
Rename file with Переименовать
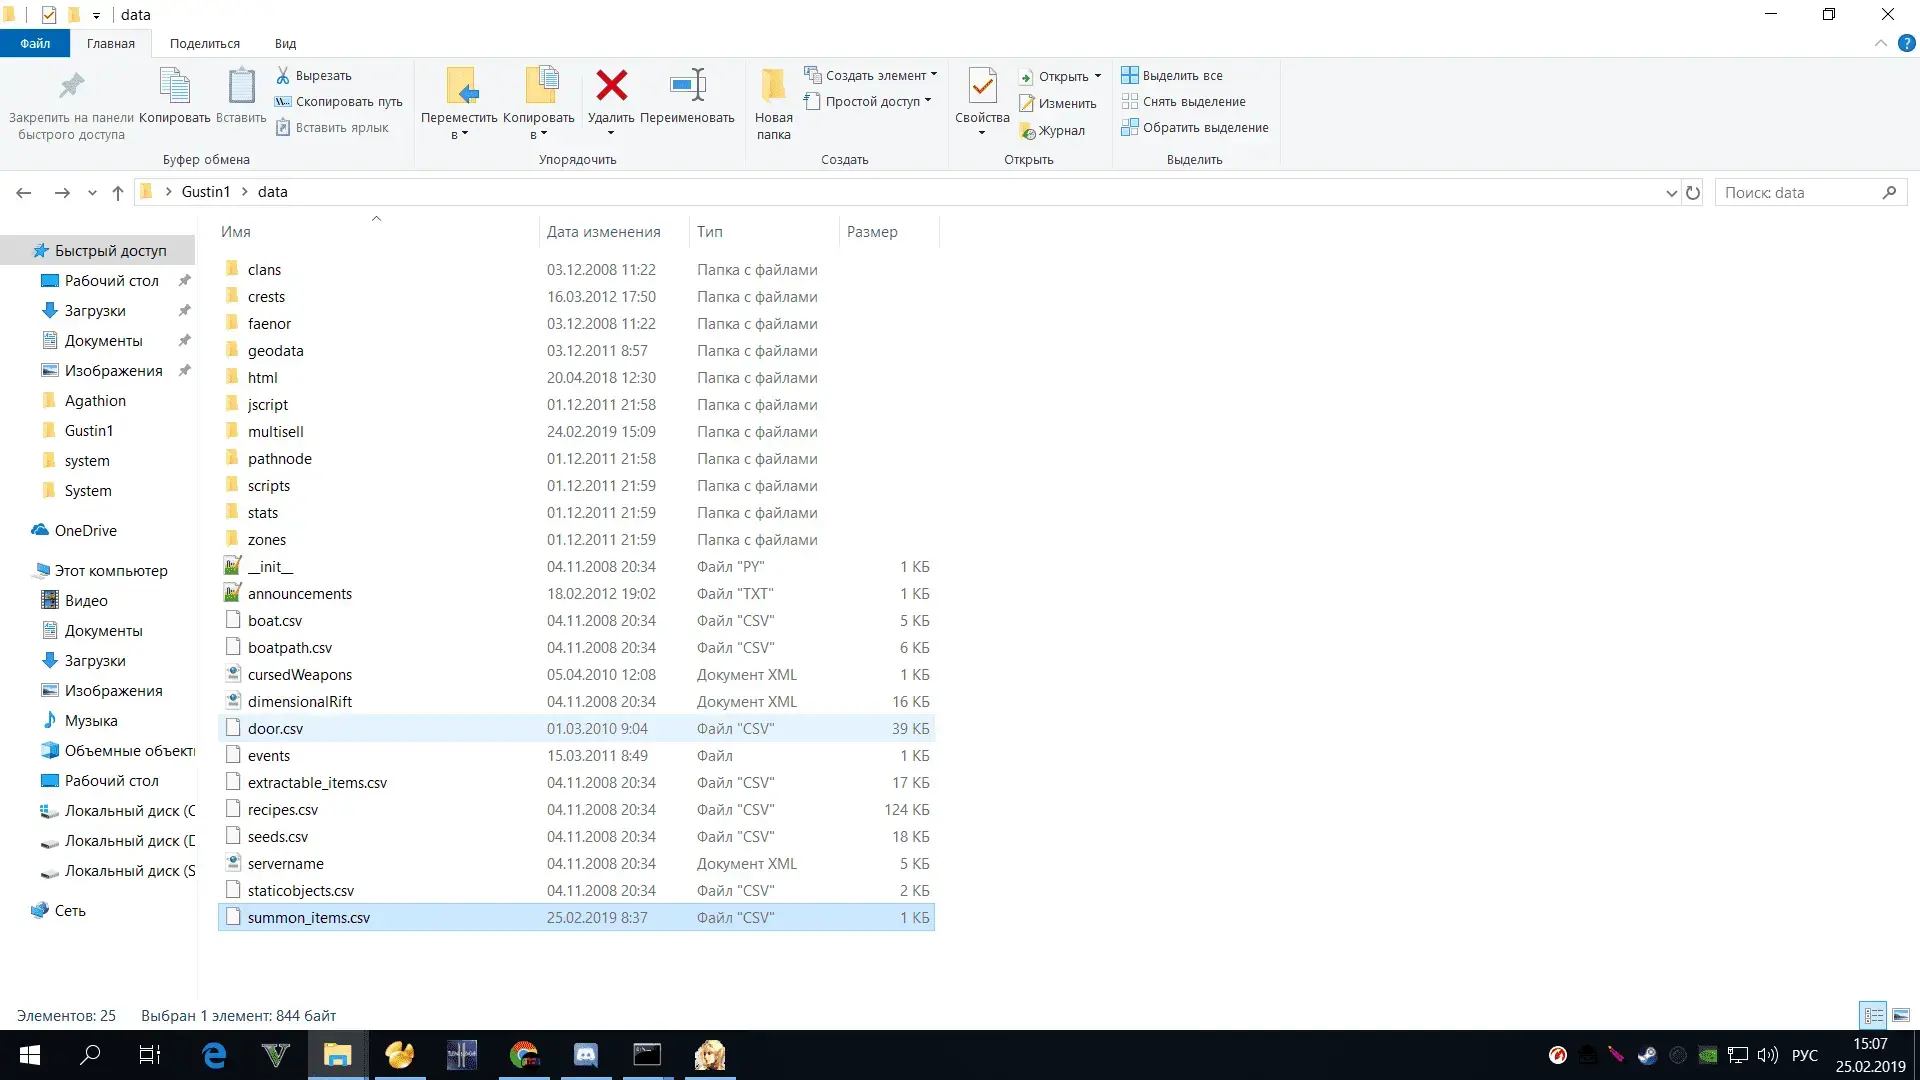pyautogui.click(x=687, y=96)
